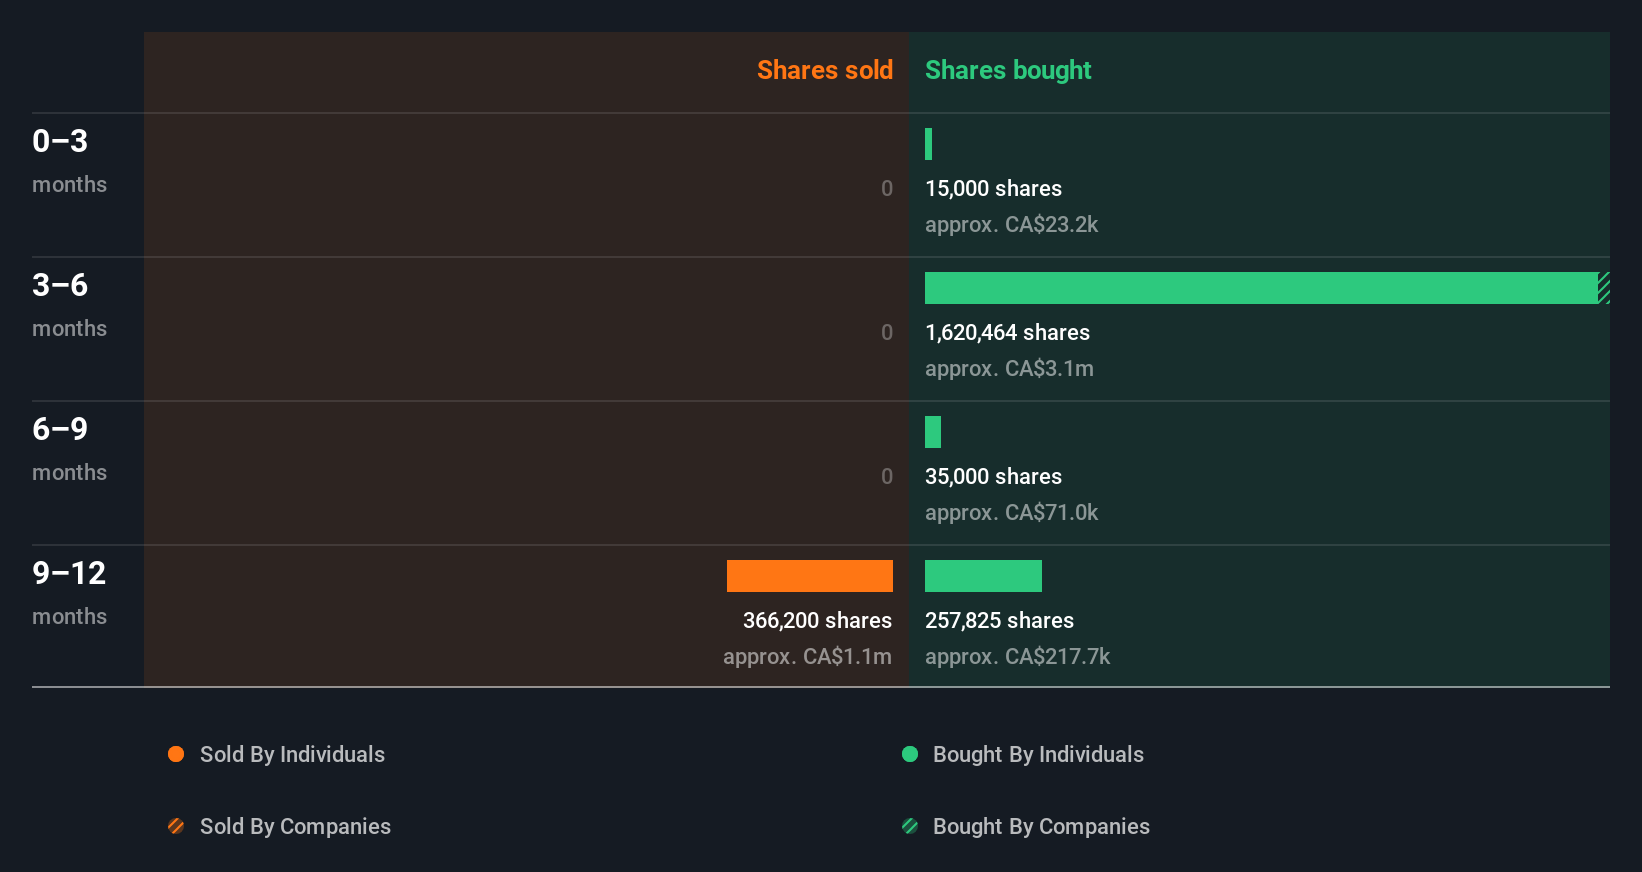Screen dimensions: 1642x872
Task: Select the Sold By Individuals legend label
Action: pos(292,754)
